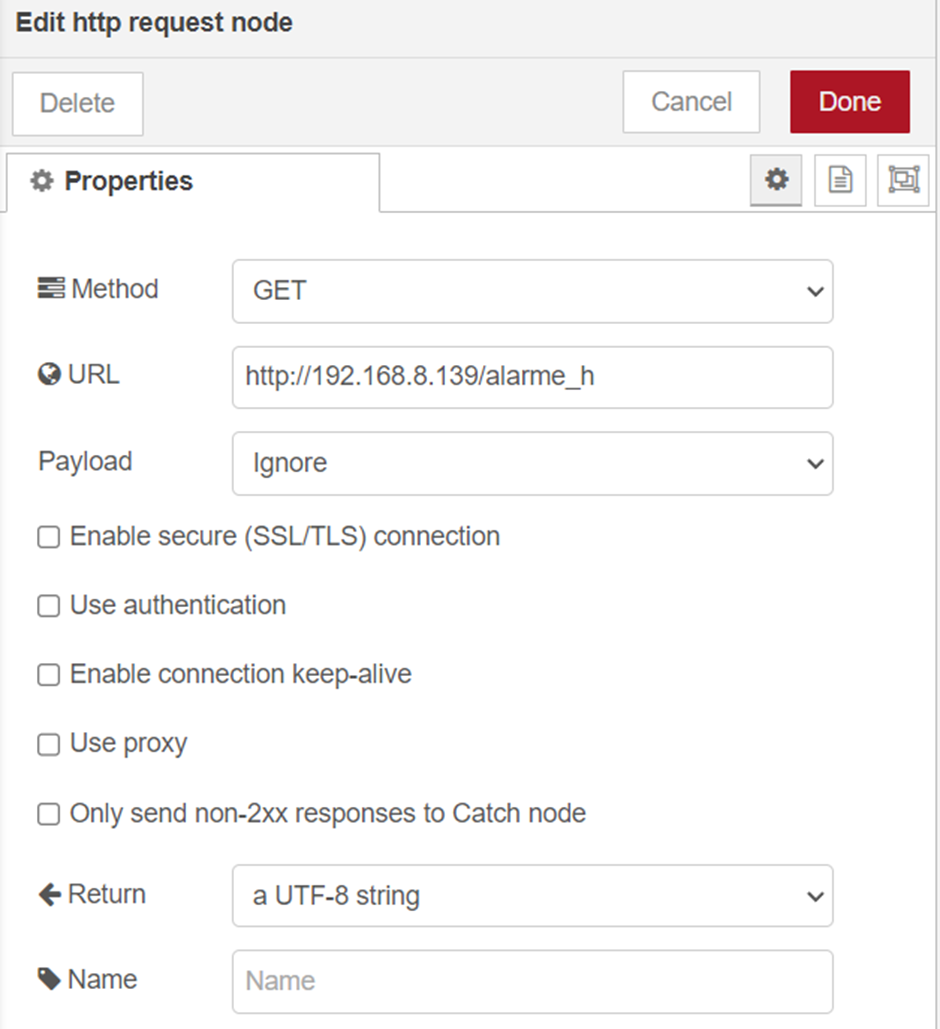Click the Cancel button

691,102
